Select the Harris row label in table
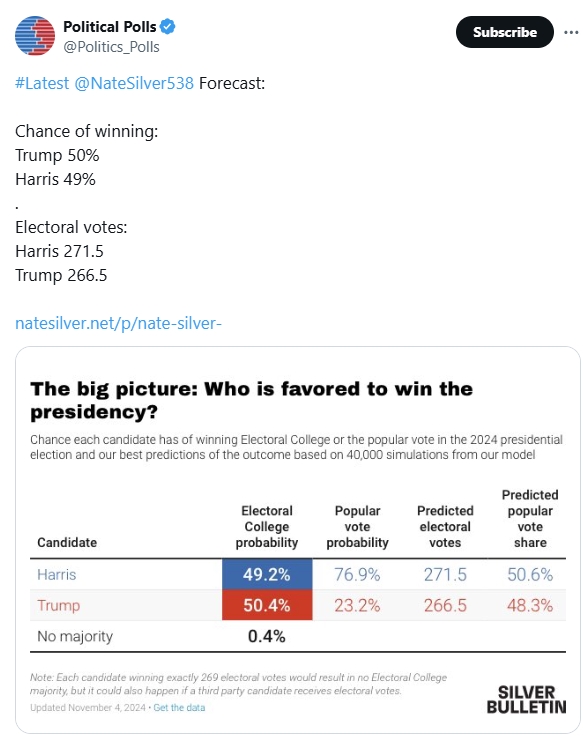This screenshot has width=583, height=736. click(x=56, y=575)
